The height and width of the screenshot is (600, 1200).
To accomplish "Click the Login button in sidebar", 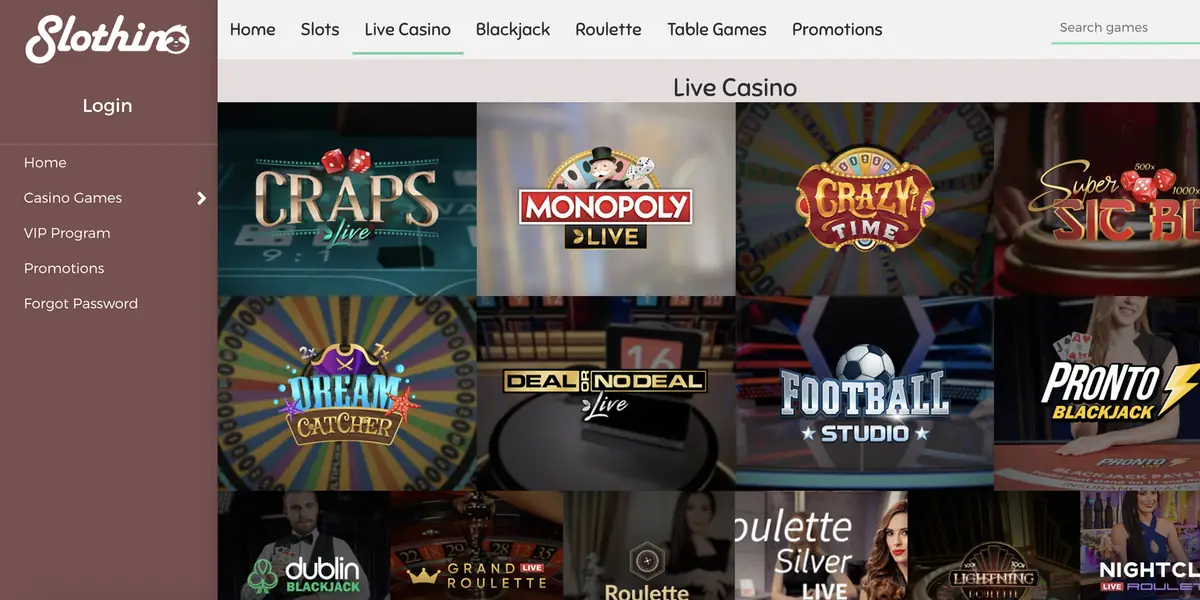I will [x=107, y=106].
